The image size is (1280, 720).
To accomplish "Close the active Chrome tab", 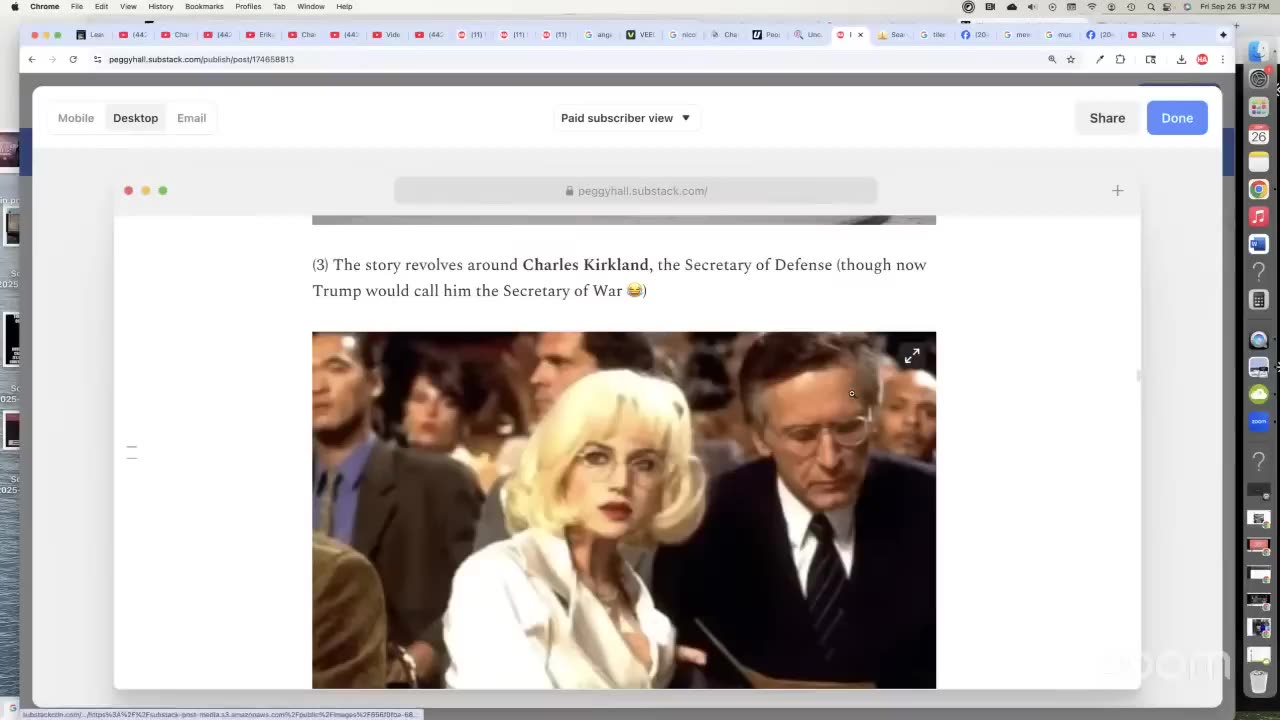I will point(860,35).
